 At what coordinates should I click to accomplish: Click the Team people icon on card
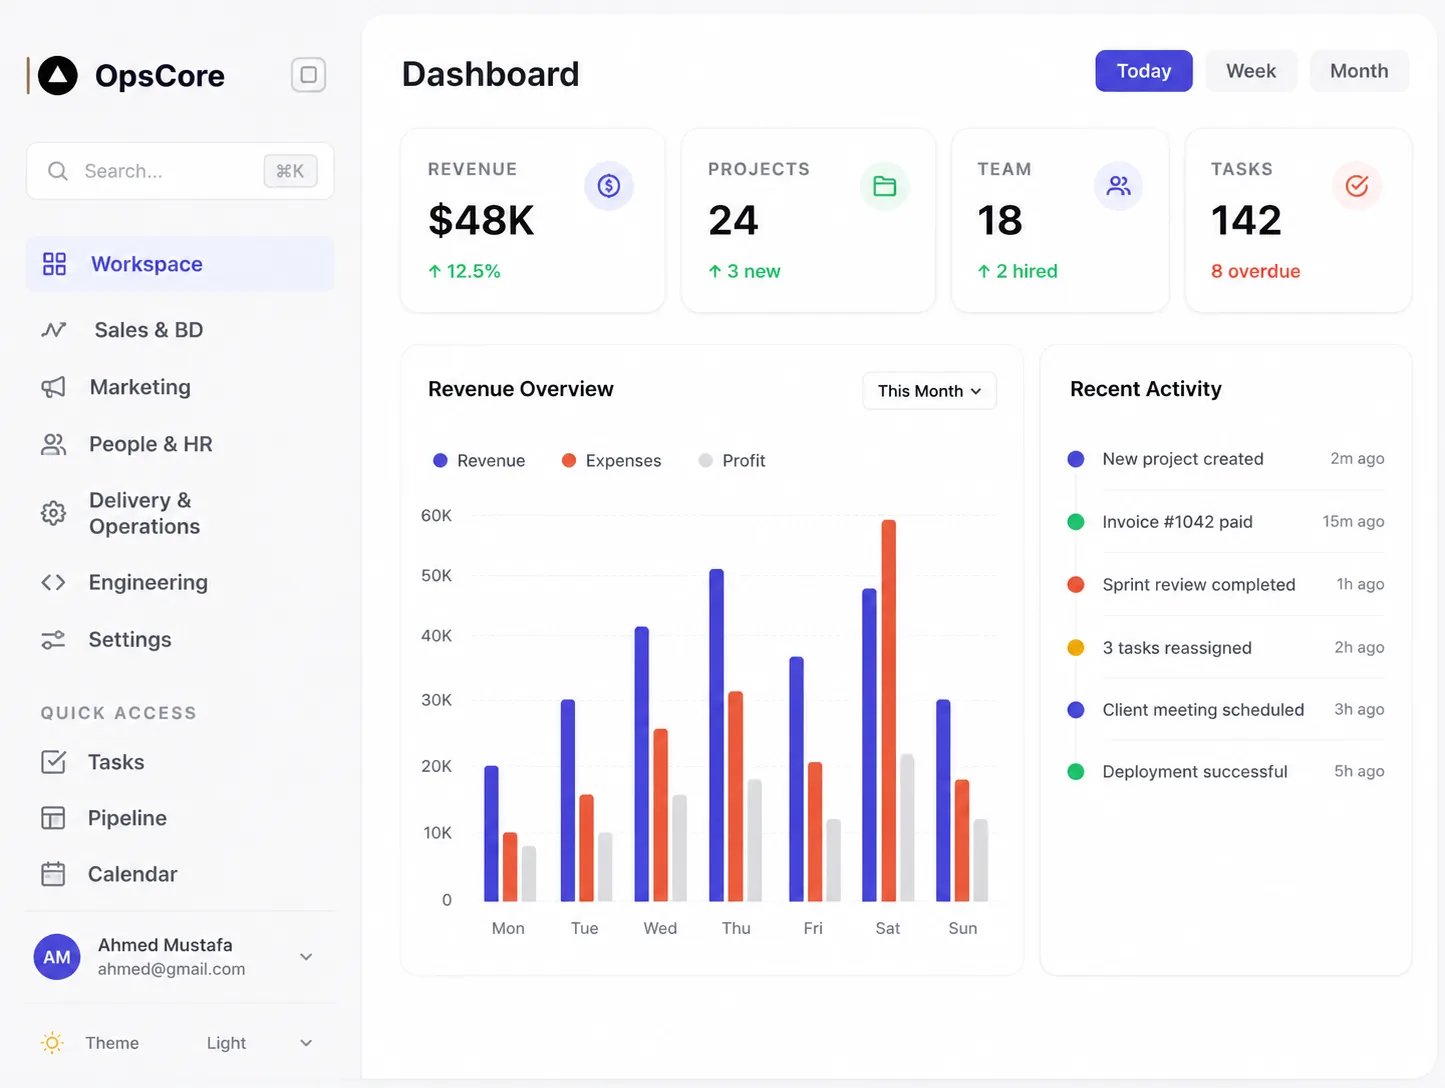1118,186
